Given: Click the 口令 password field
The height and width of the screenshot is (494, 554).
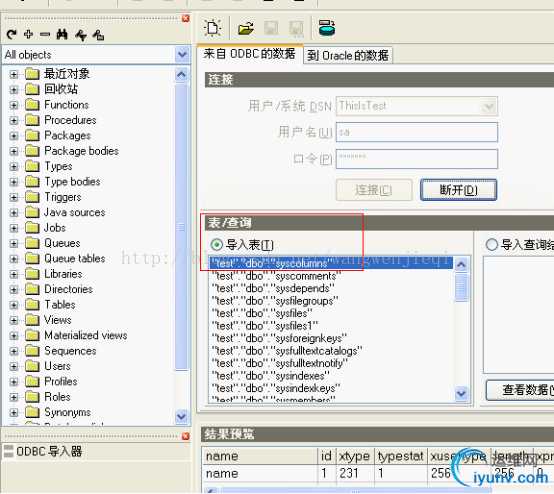Looking at the screenshot, I should click(417, 159).
